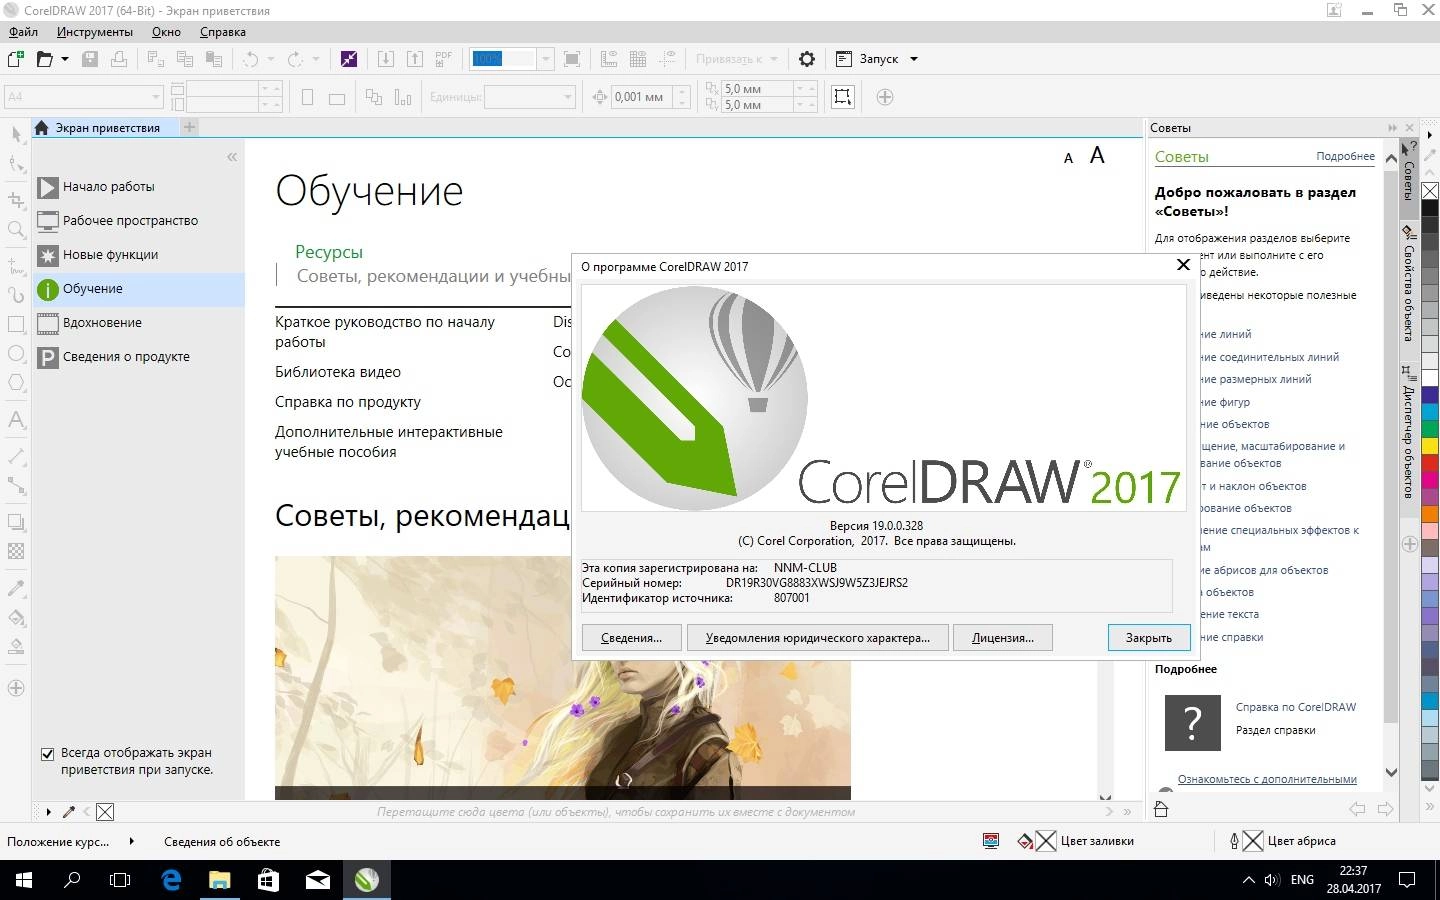Screen dimensions: 1440x900
Task: Open the zoom level dropdown
Action: (546, 59)
